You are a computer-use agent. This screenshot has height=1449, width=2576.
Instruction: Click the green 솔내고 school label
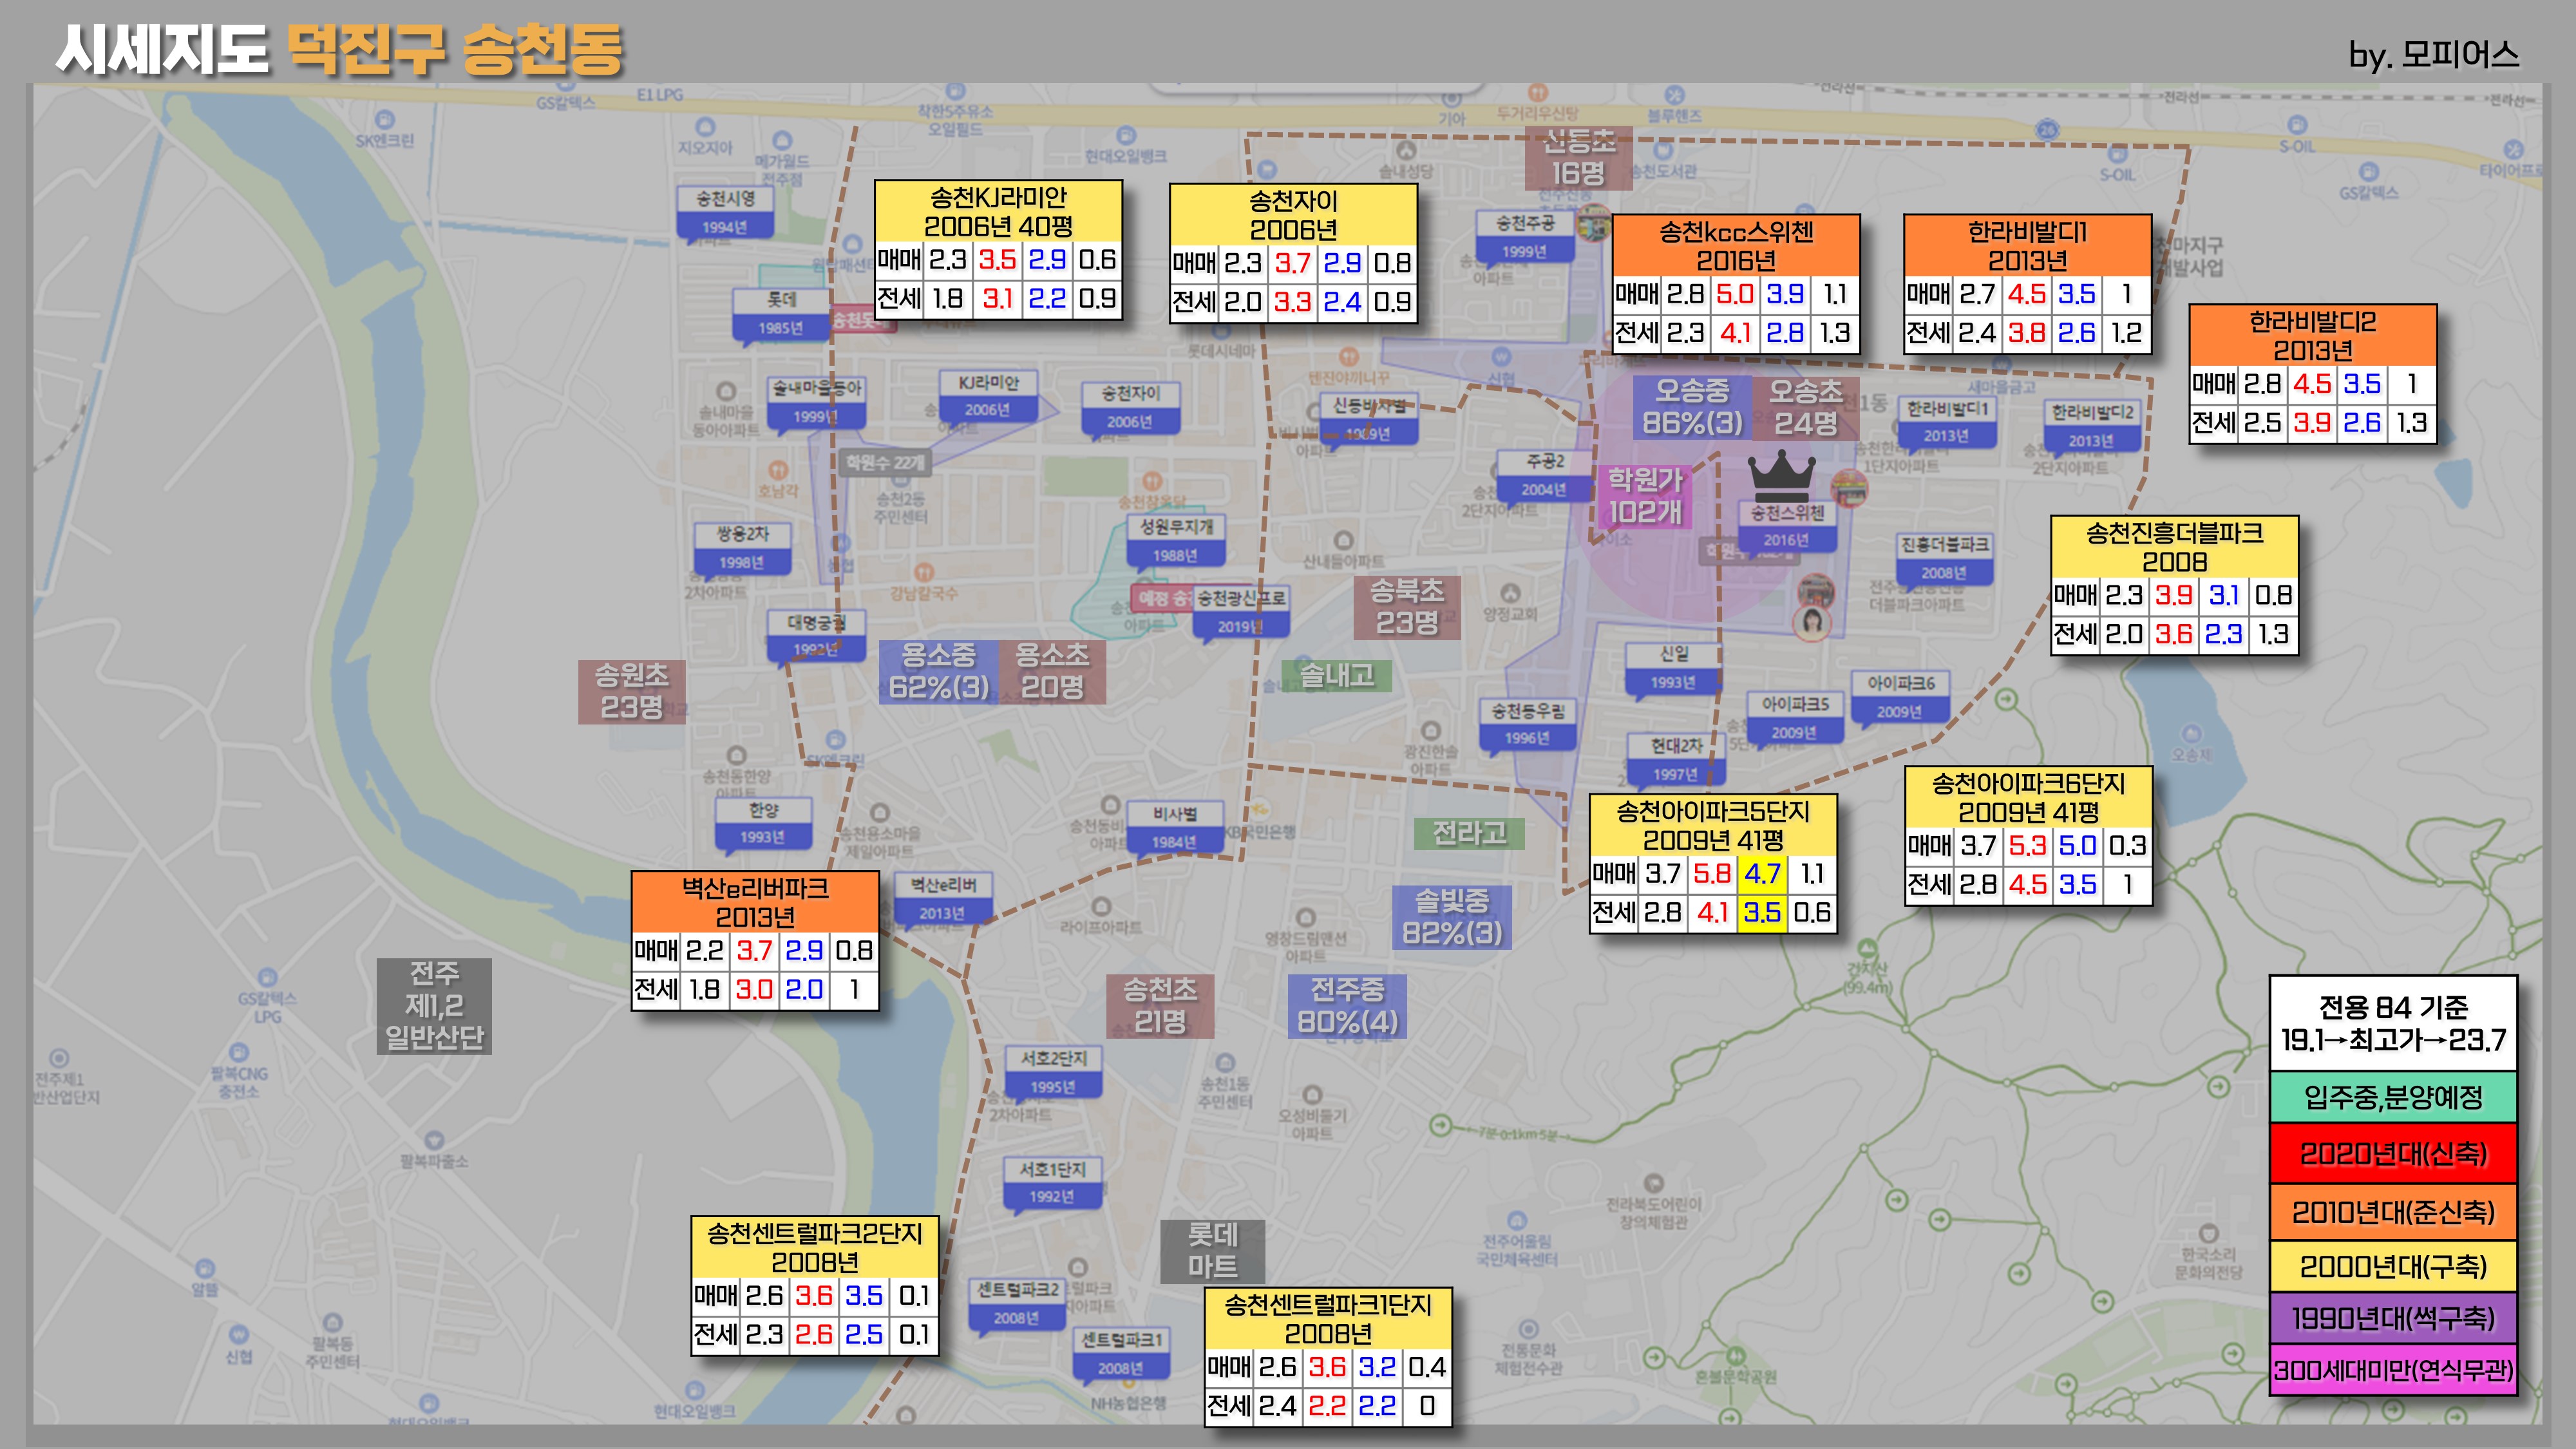[1337, 677]
